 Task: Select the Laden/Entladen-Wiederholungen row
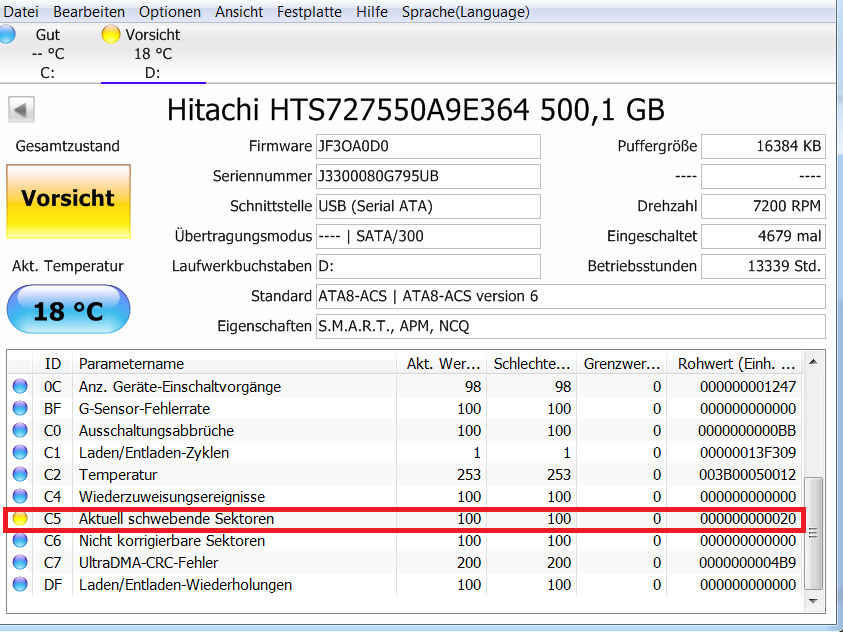pos(404,585)
